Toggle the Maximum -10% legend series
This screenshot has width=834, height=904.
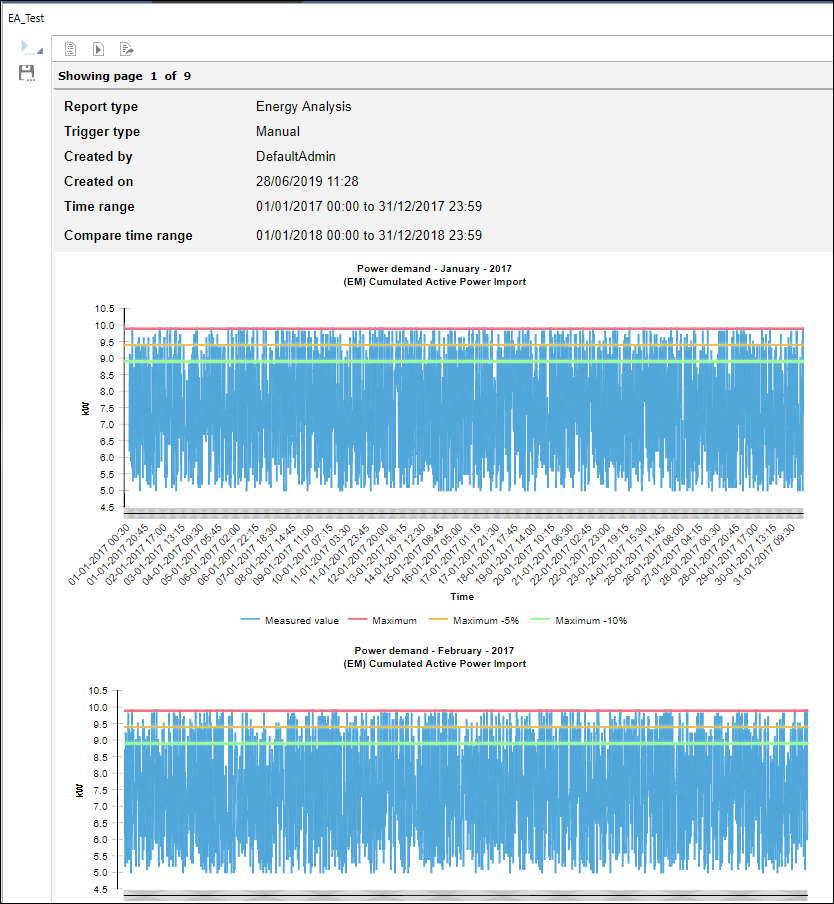click(x=591, y=620)
